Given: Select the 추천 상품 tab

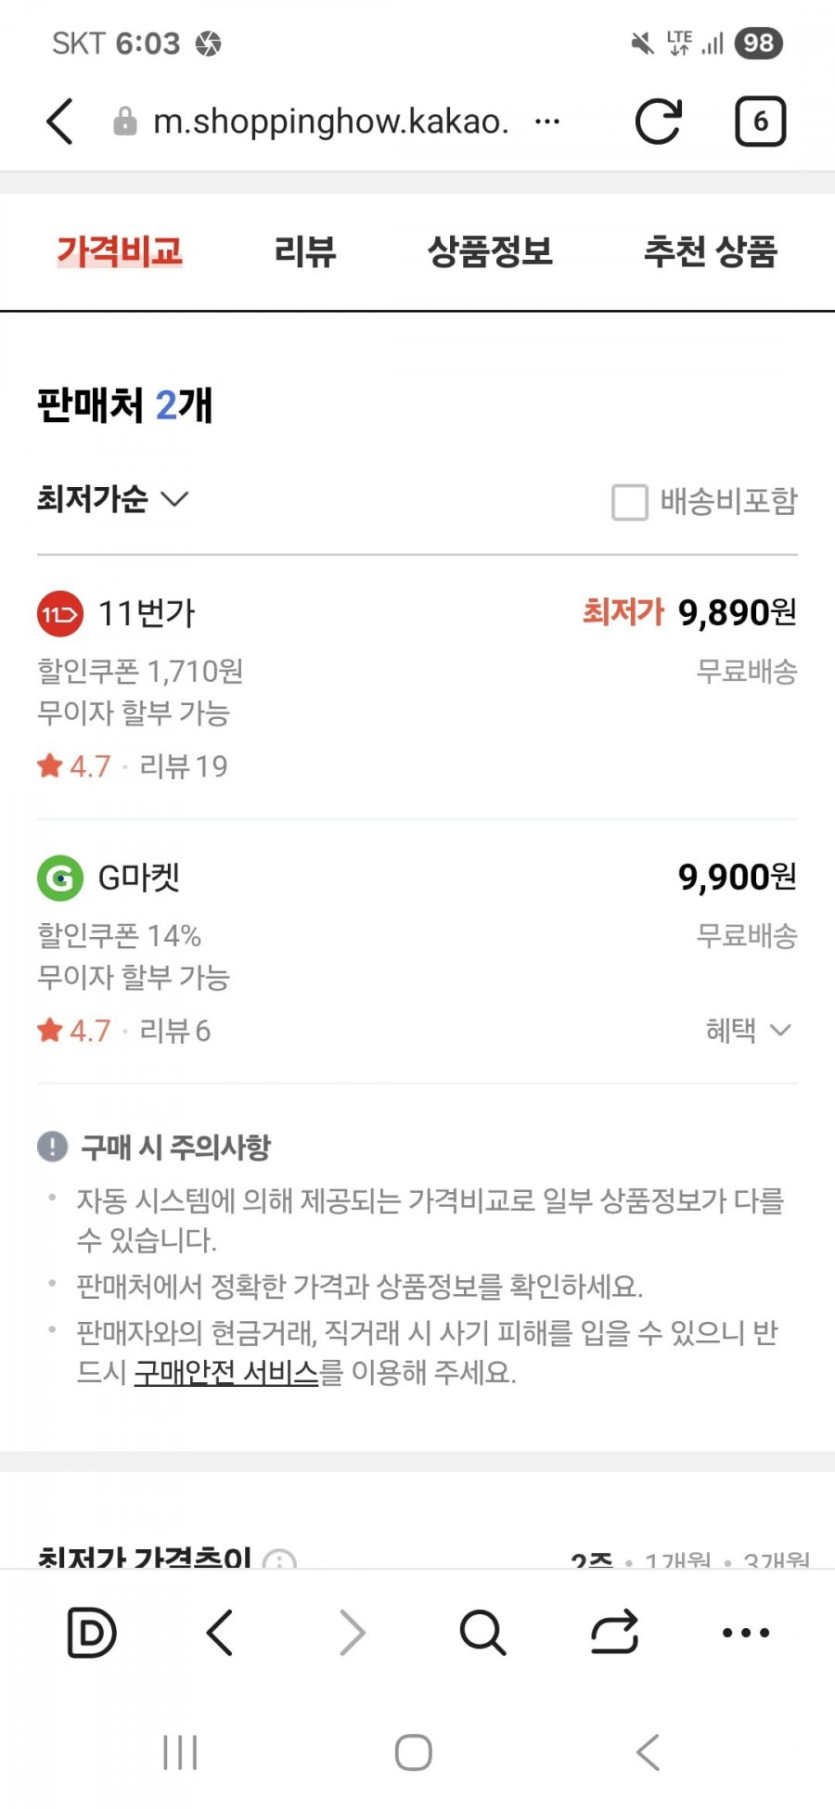Looking at the screenshot, I should point(710,251).
